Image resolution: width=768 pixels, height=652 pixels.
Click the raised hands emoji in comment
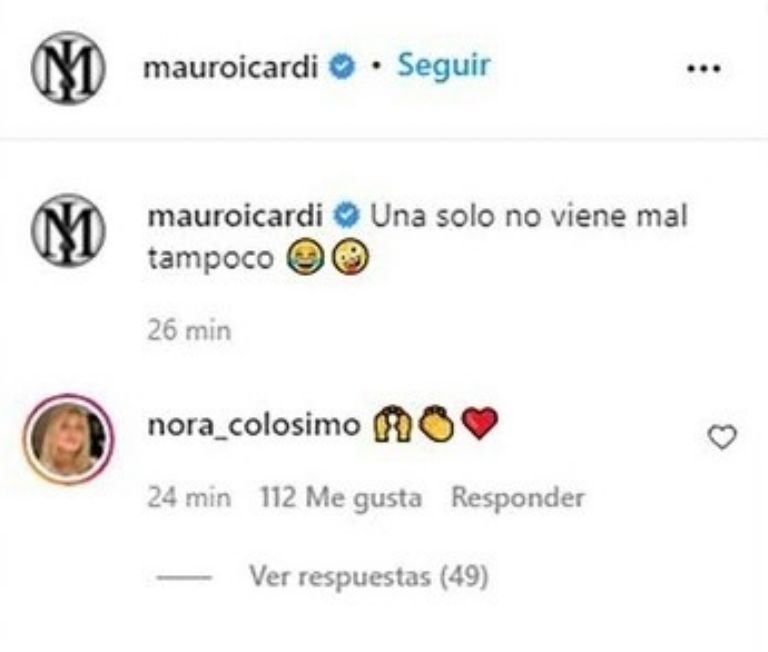392,423
